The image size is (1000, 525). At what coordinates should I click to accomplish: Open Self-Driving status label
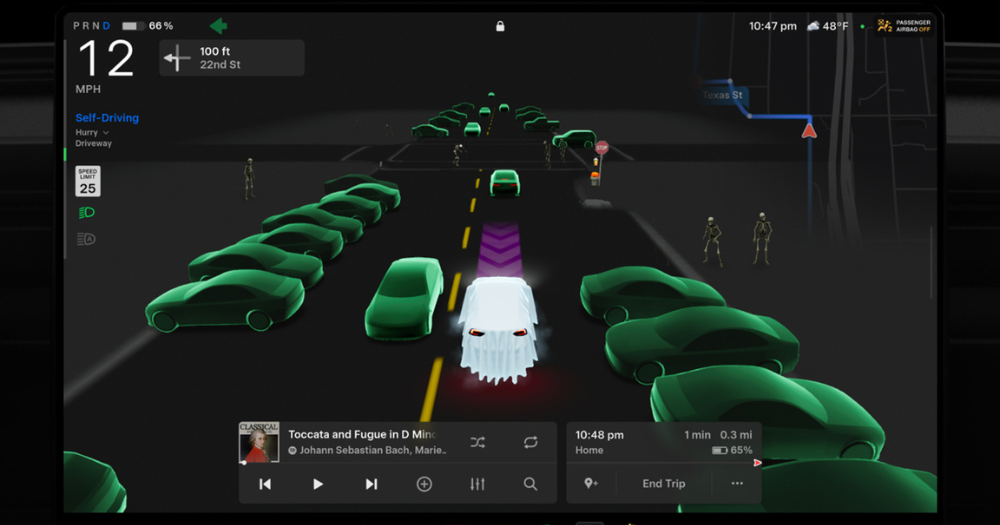pos(107,118)
